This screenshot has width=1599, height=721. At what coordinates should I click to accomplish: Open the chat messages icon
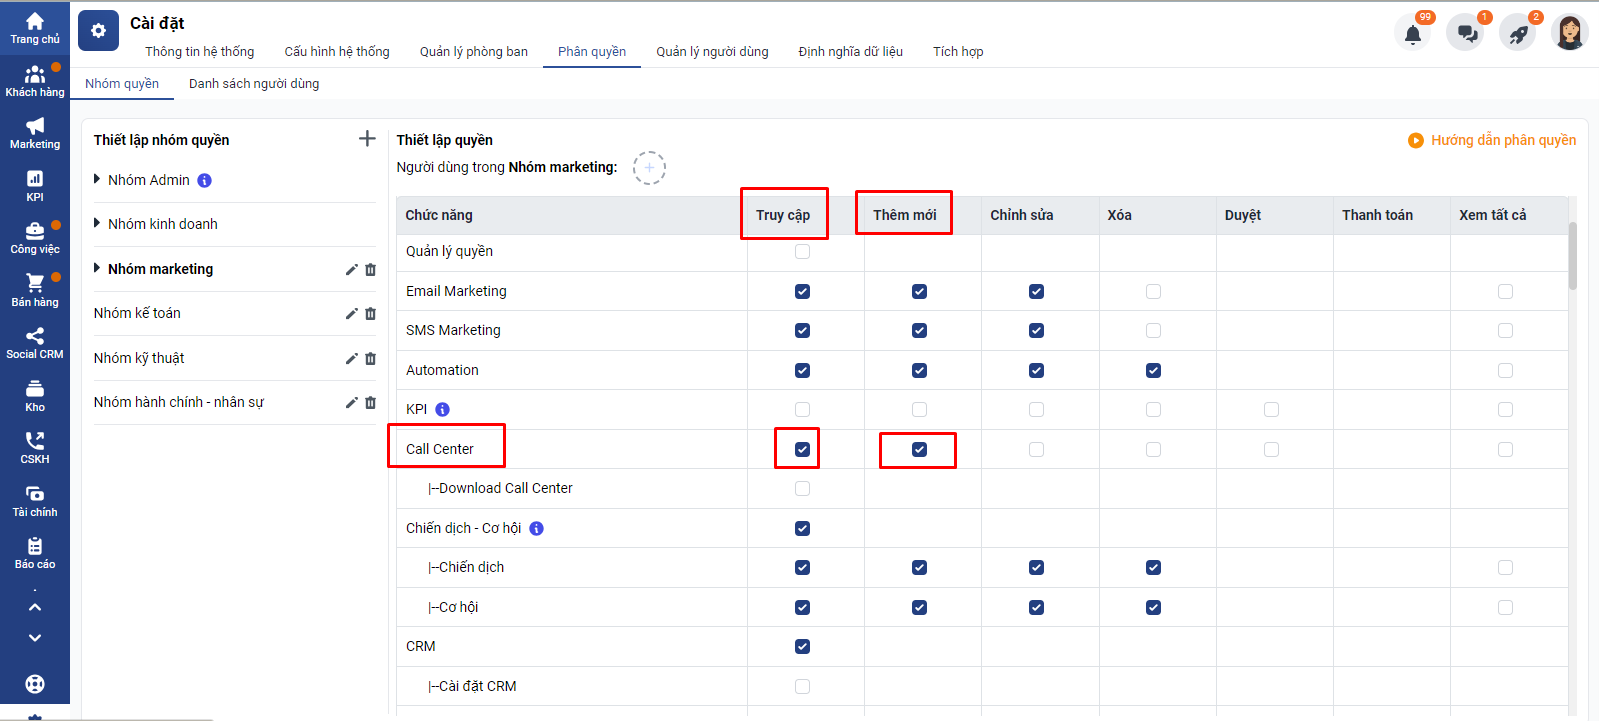point(1466,34)
